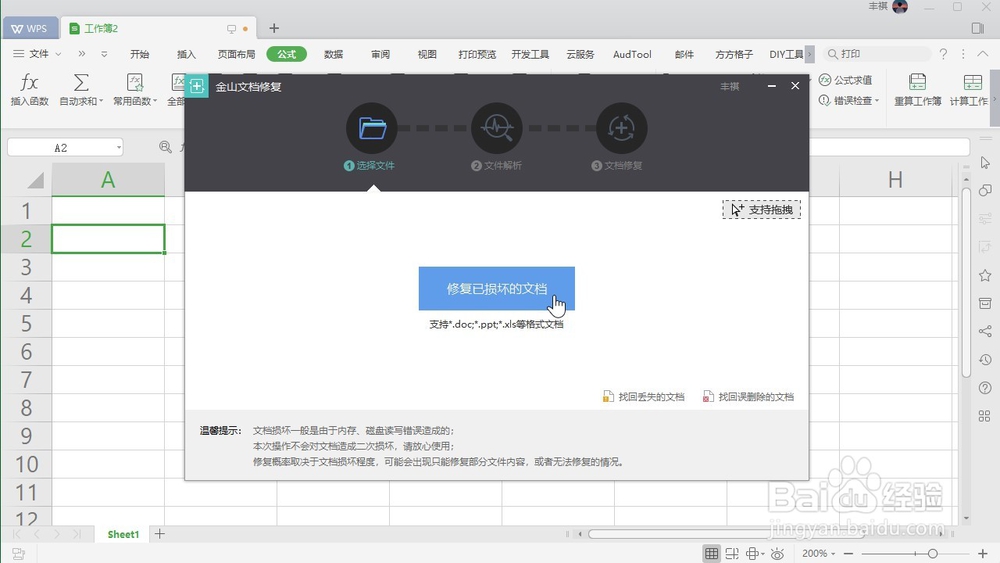This screenshot has height=563, width=1000.
Task: Click the File Analysis step icon
Action: click(497, 128)
